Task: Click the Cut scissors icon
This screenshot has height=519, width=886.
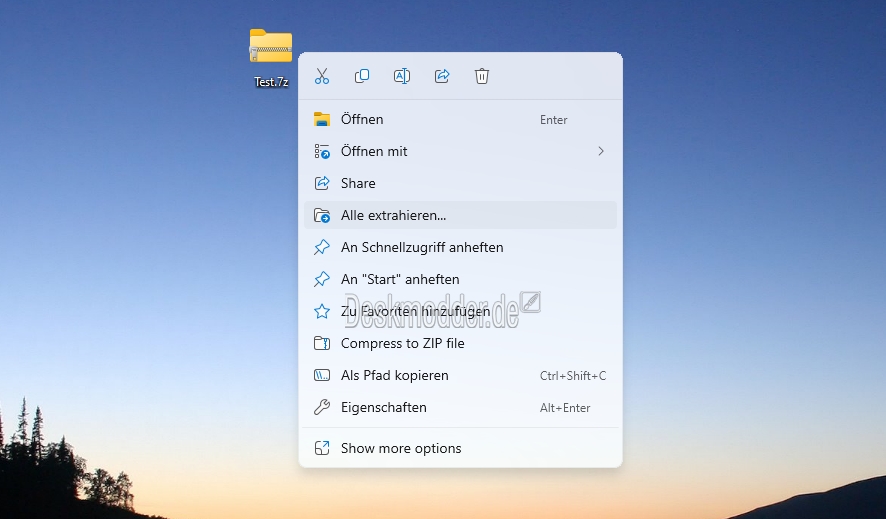Action: (322, 76)
